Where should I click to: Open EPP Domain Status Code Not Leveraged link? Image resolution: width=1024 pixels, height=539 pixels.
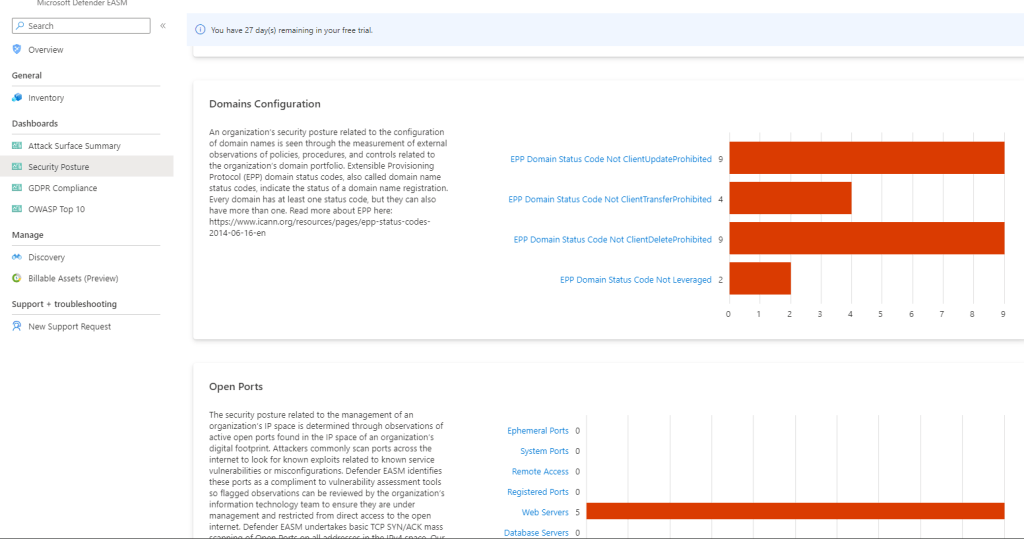[635, 280]
